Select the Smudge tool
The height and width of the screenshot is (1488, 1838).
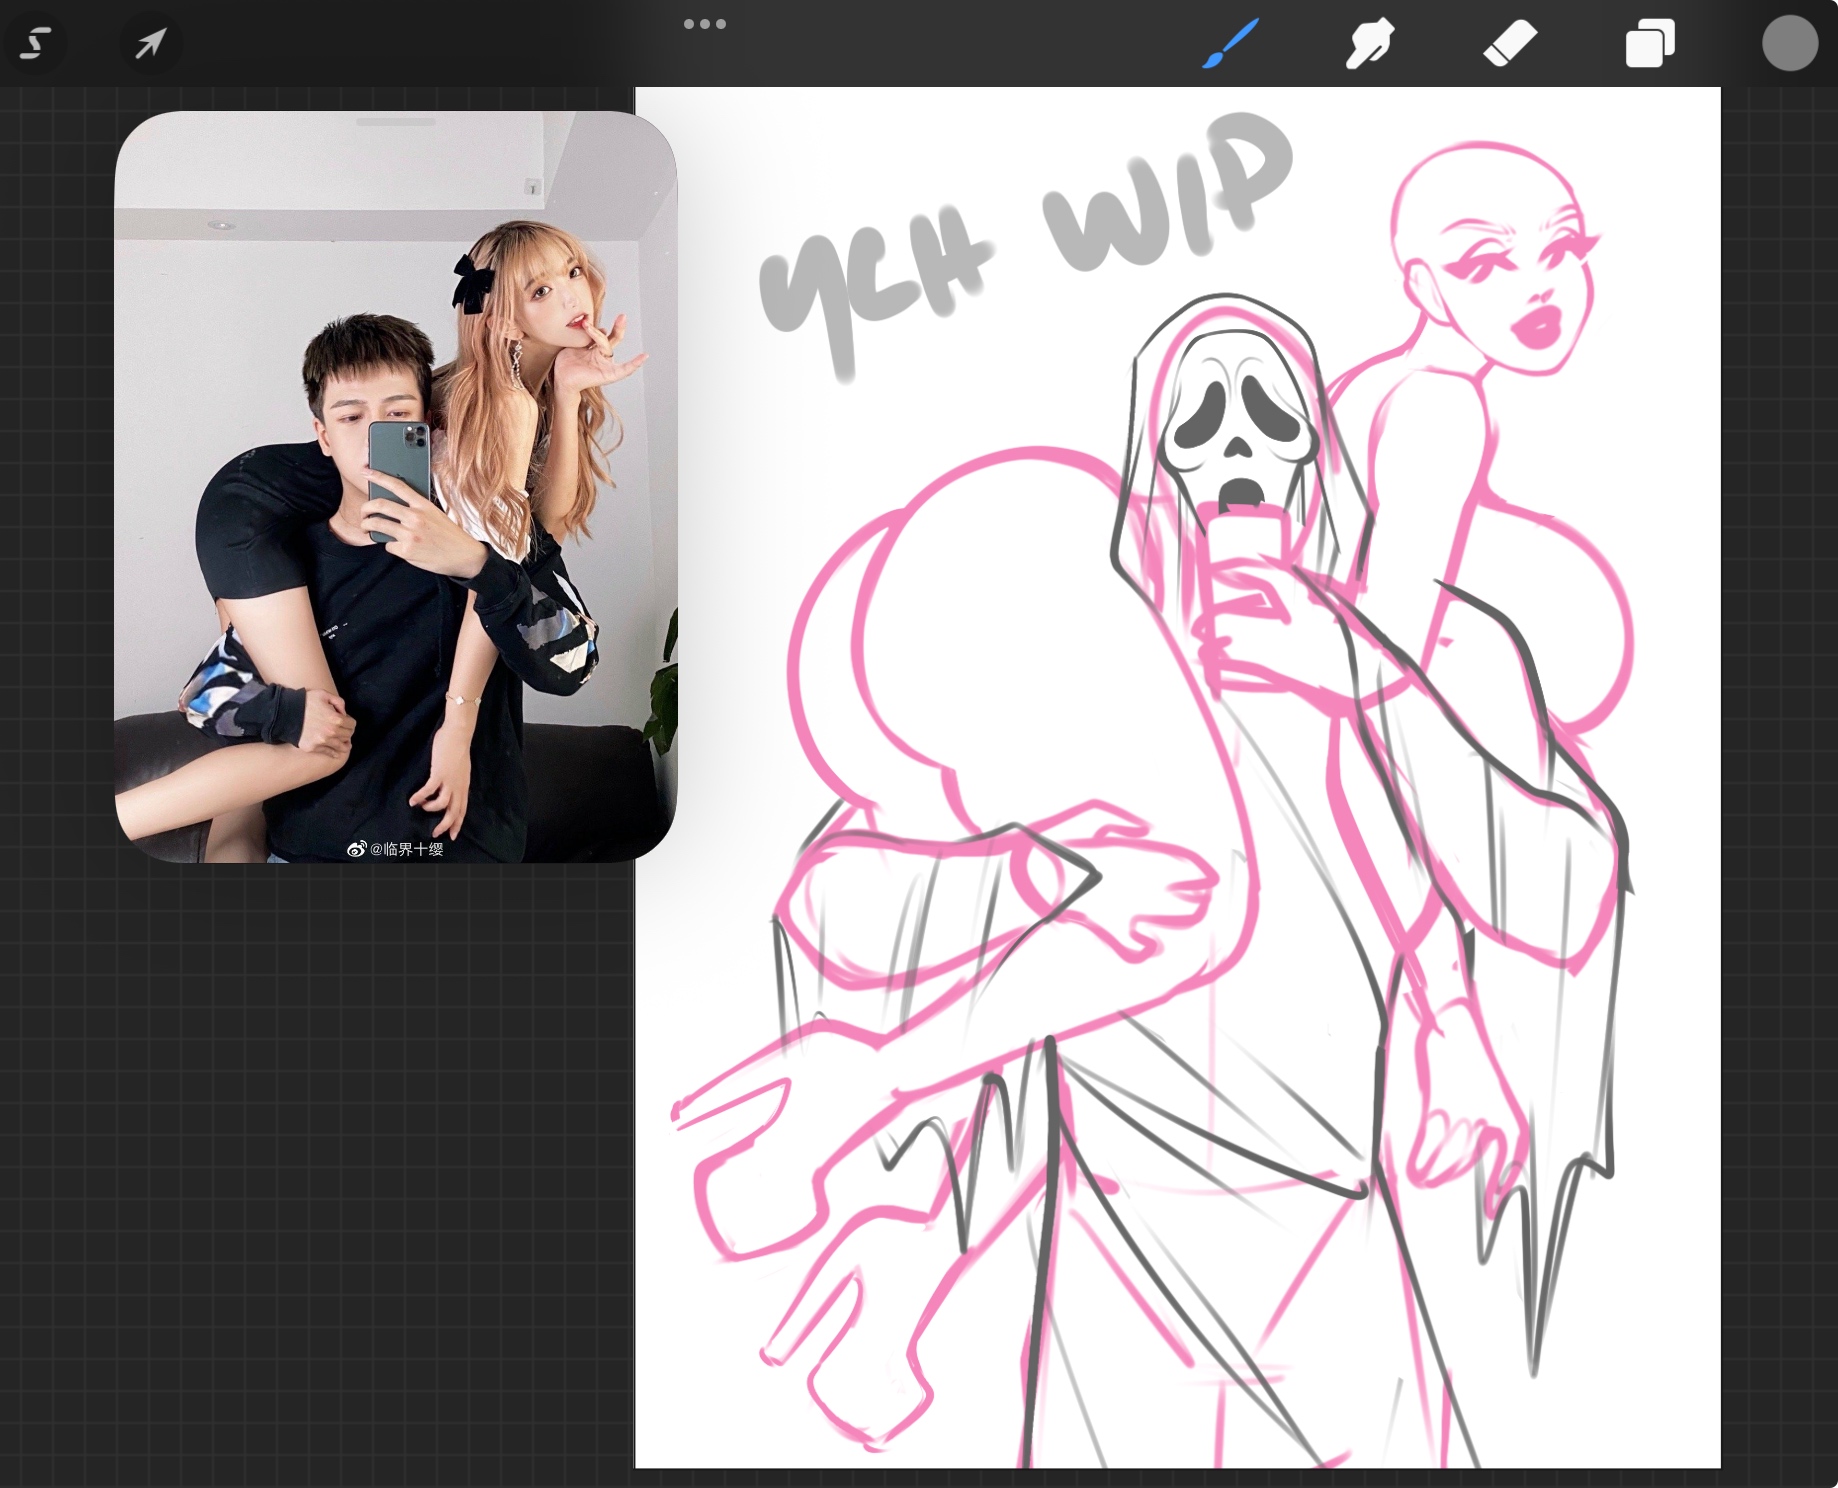pos(1369,44)
